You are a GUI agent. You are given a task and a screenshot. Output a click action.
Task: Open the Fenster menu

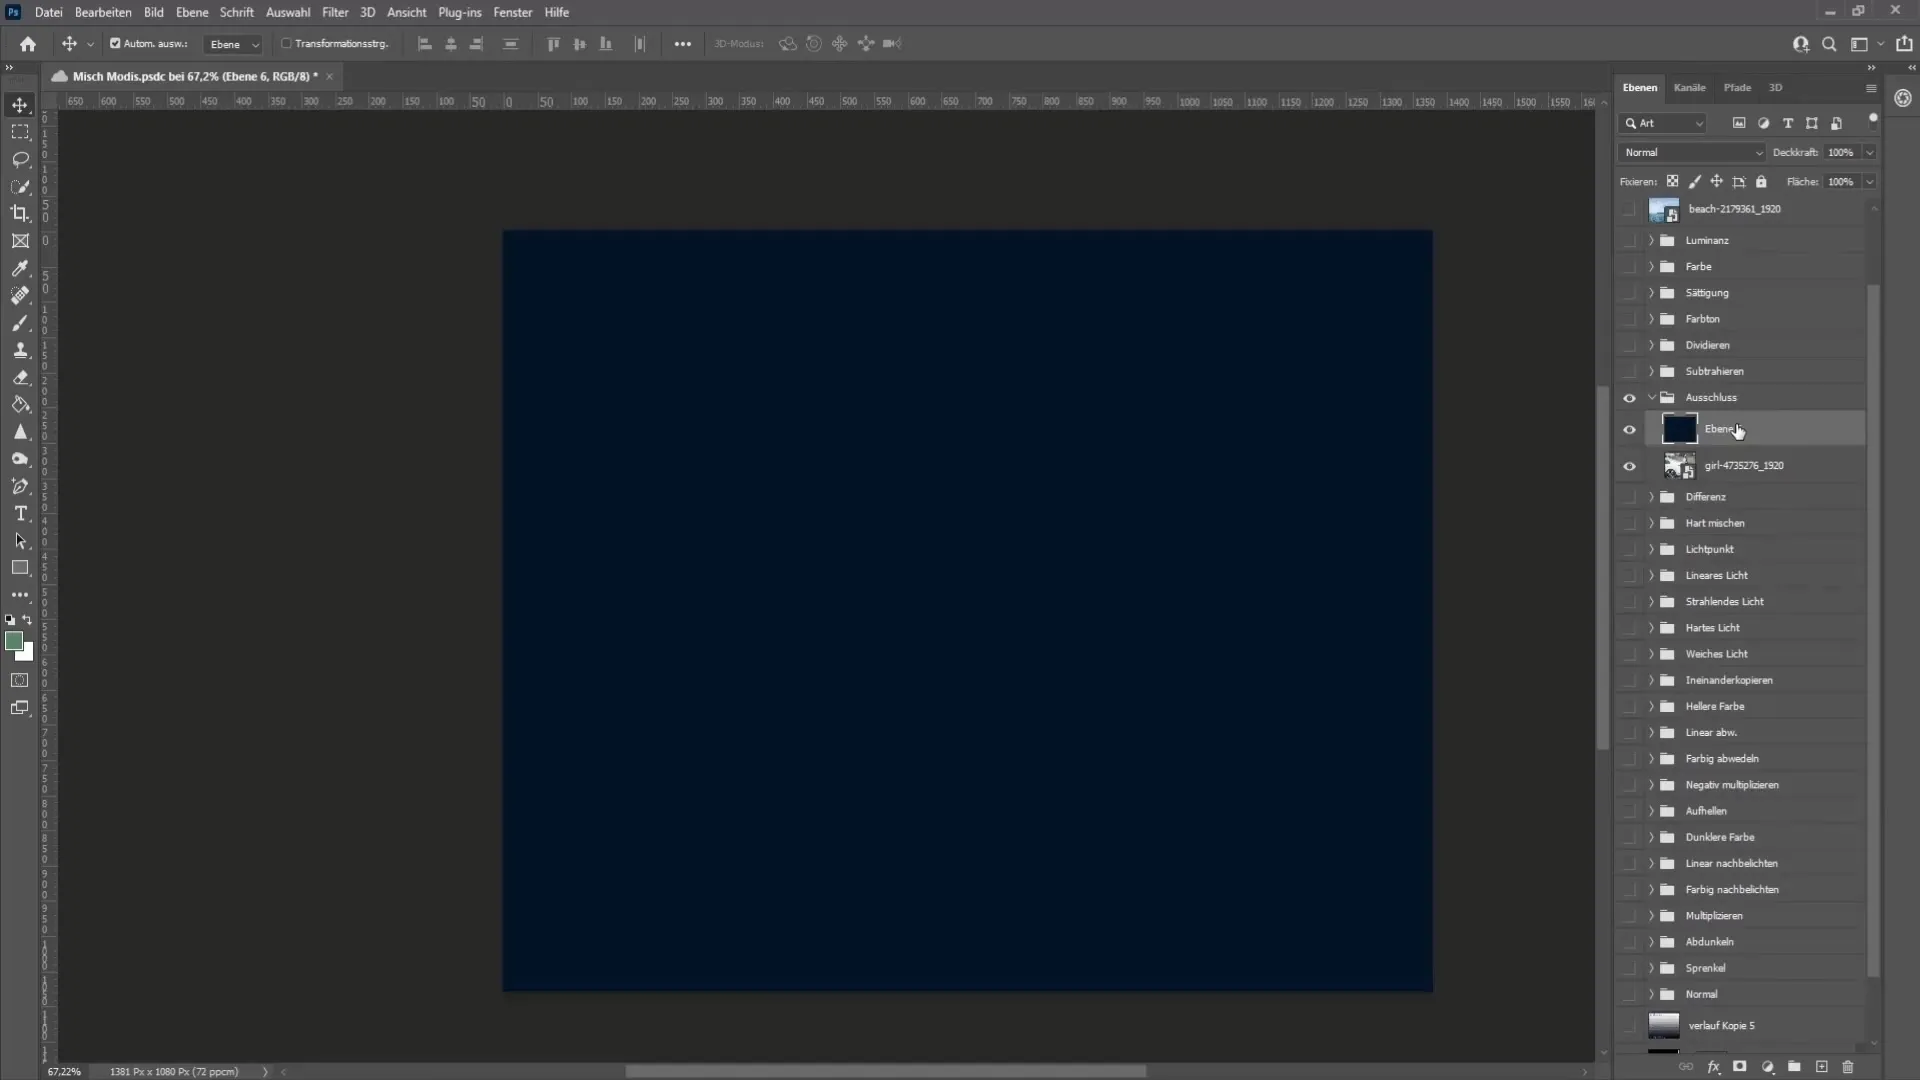[513, 12]
